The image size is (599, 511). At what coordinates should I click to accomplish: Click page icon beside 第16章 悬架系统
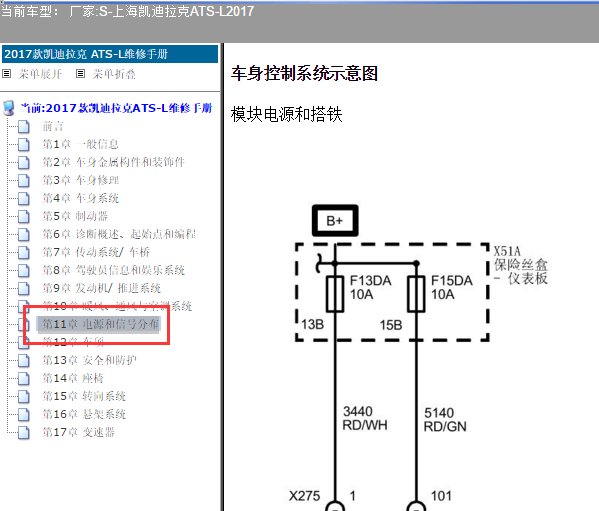point(24,414)
